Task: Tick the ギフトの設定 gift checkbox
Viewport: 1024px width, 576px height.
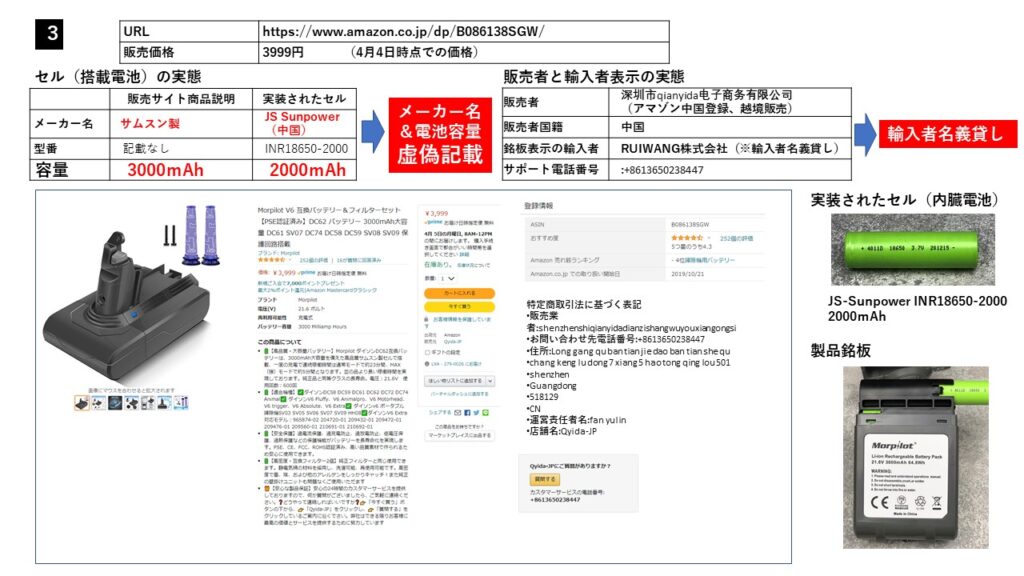Action: (x=428, y=352)
